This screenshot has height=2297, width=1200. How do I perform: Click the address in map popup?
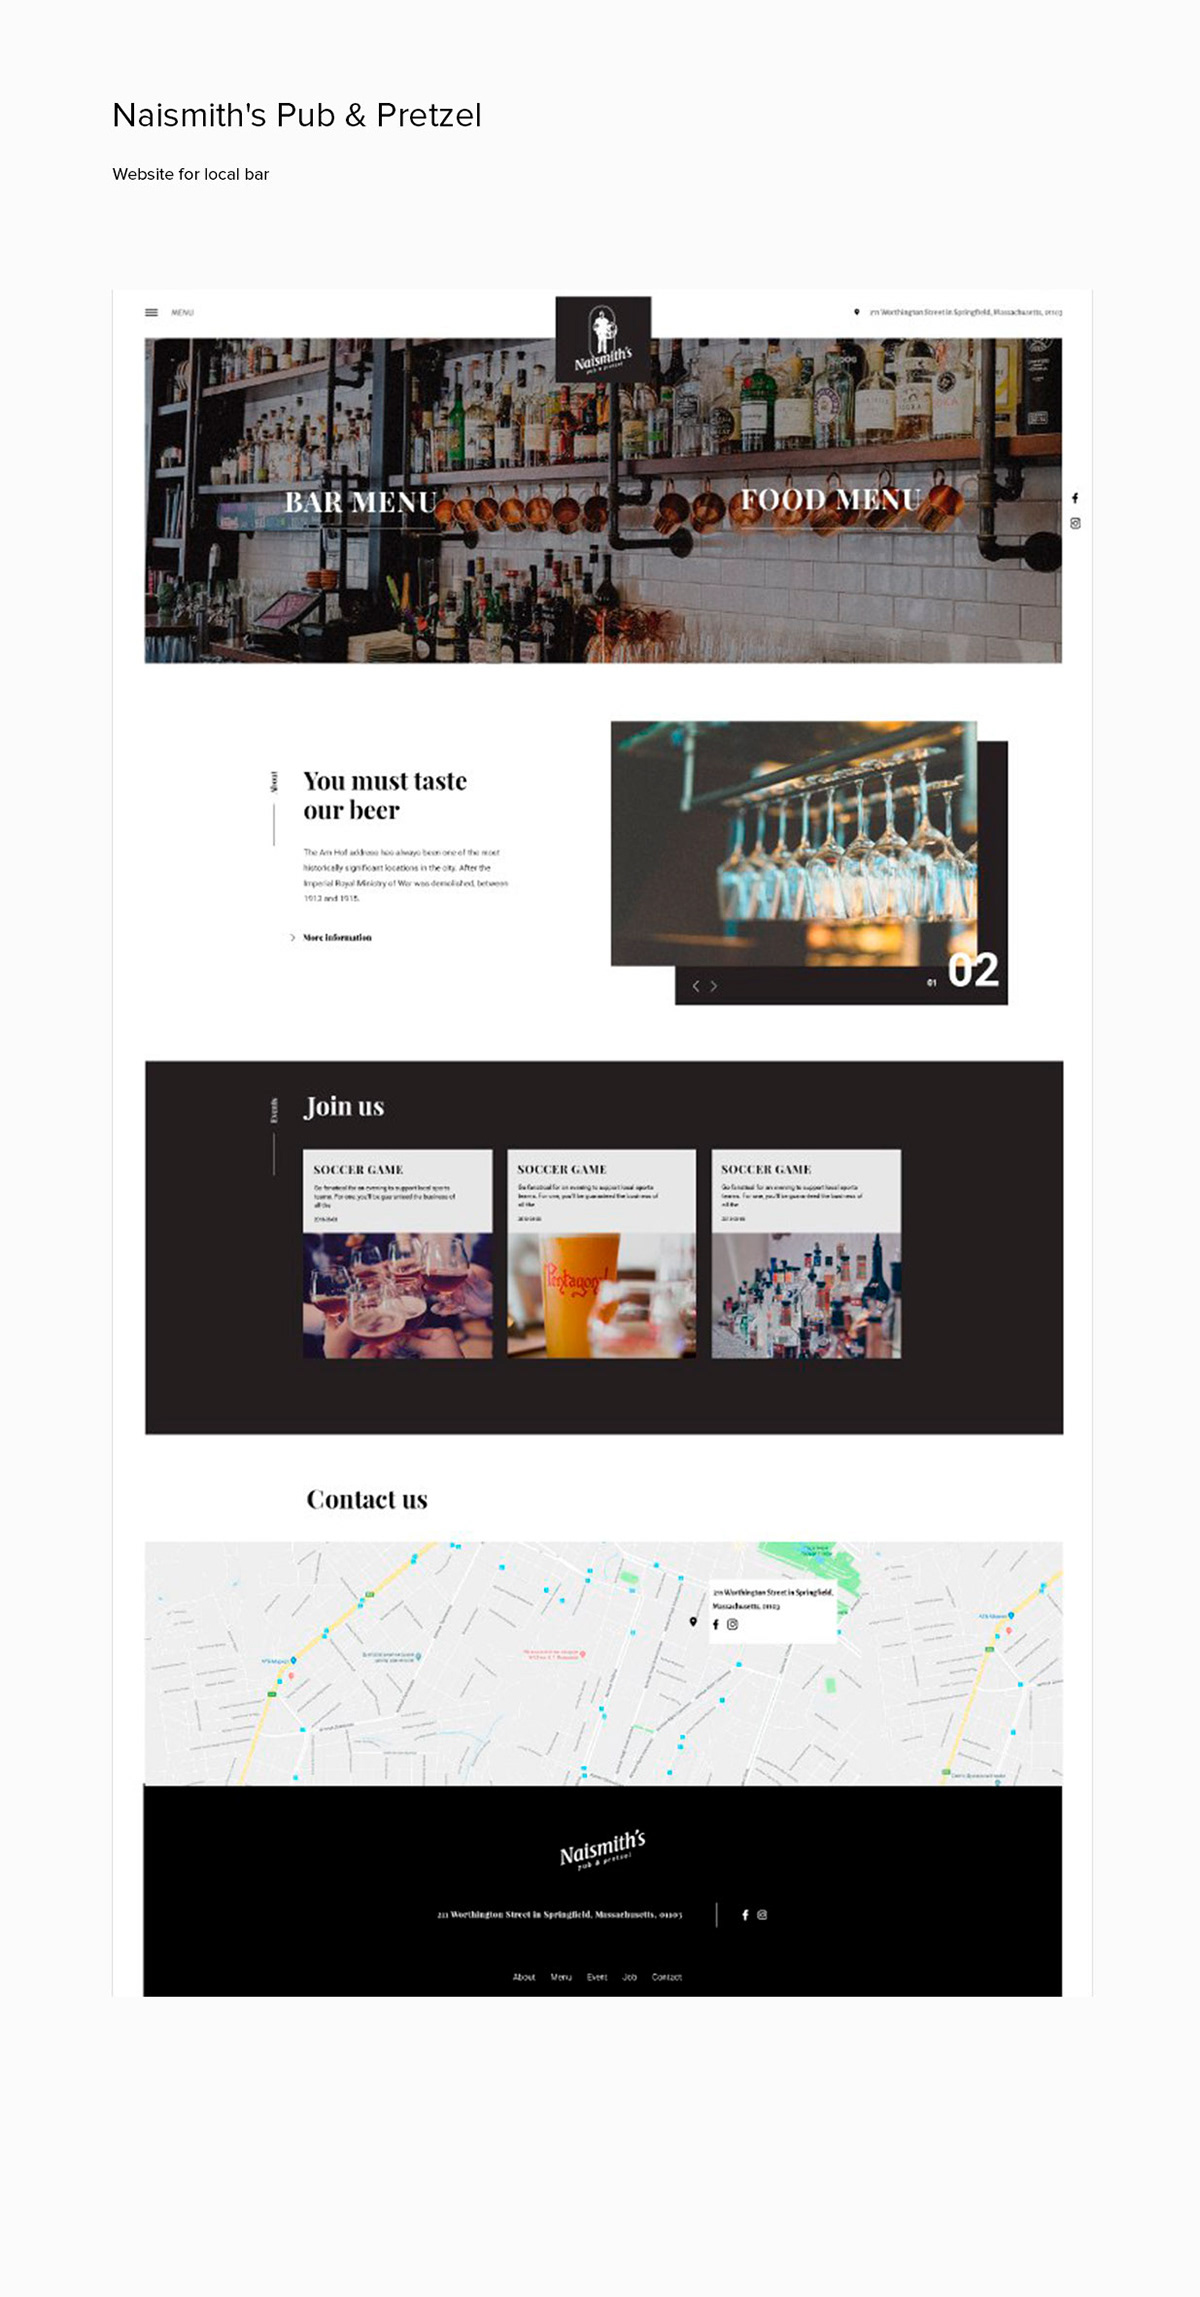pos(772,1598)
